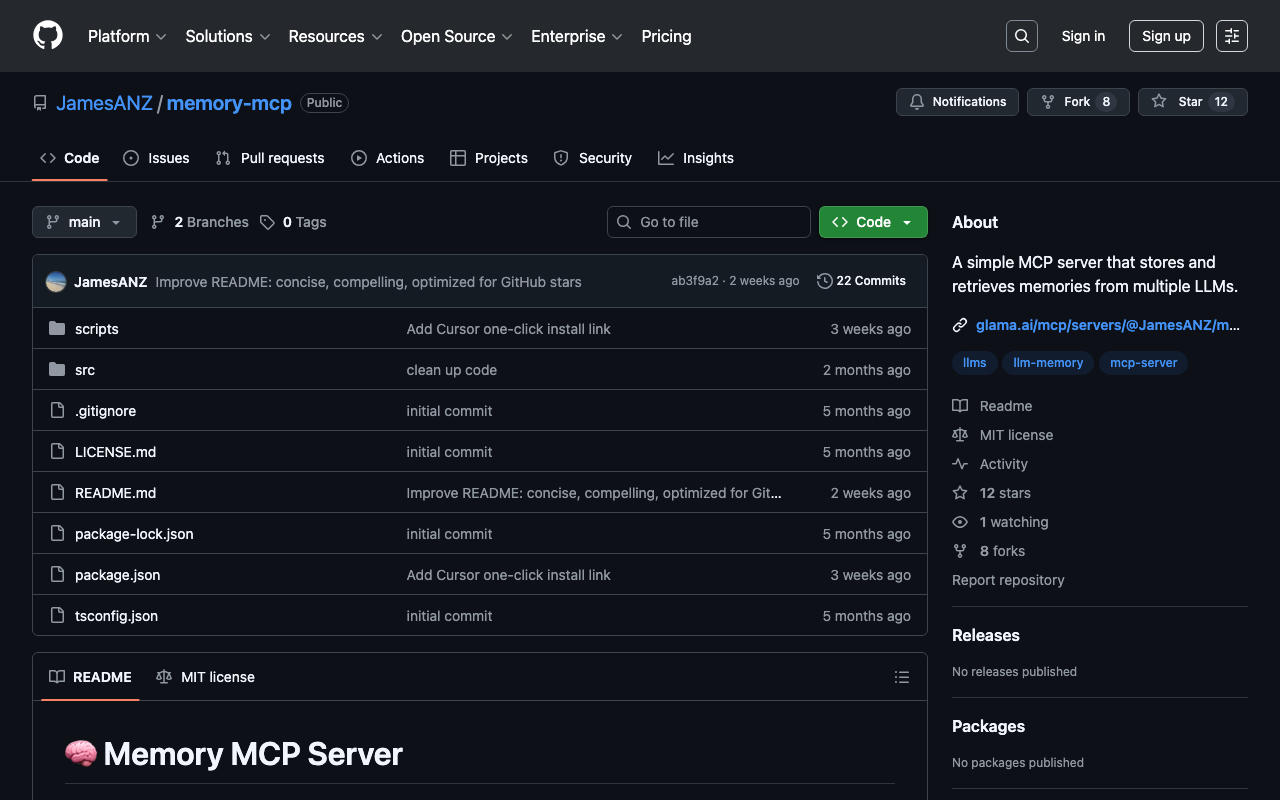Click the appearance settings icon in header
Viewport: 1280px width, 800px height.
click(1231, 36)
